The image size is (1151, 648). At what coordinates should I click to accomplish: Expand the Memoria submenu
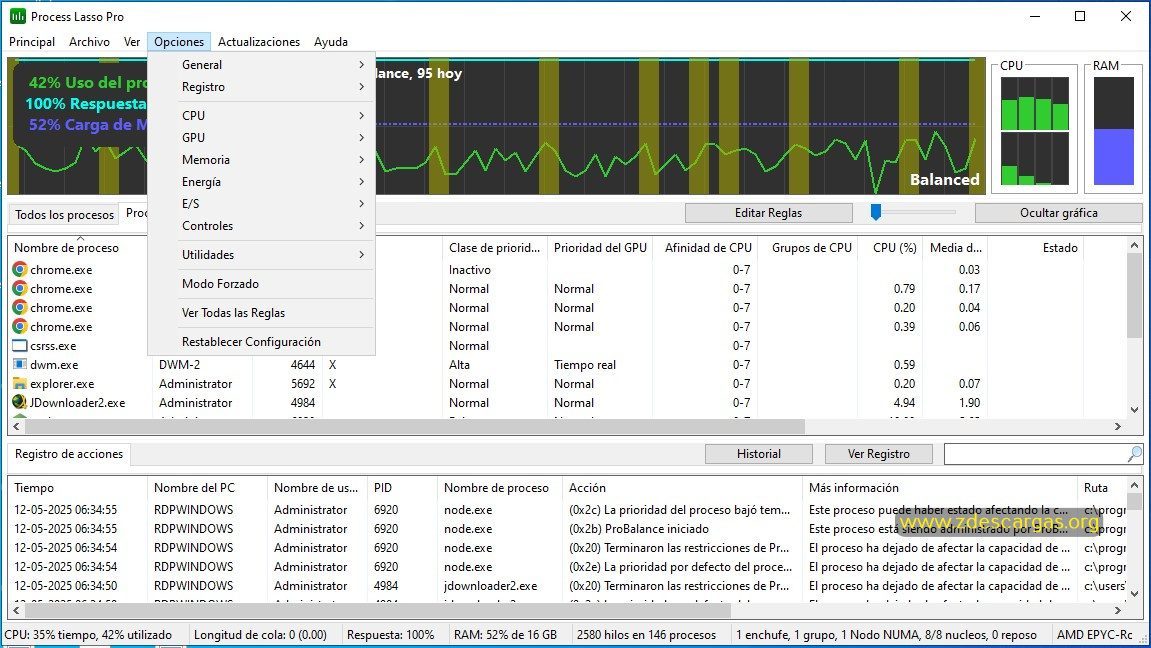261,159
